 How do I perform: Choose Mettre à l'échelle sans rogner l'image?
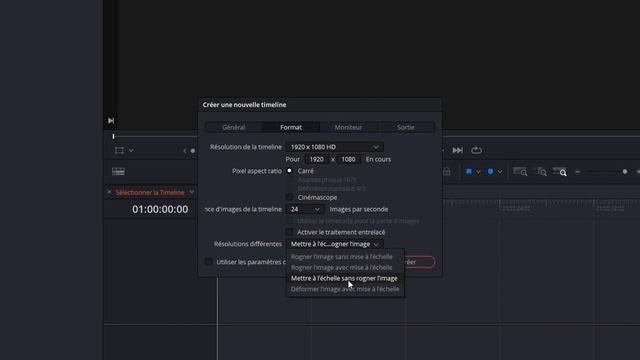tap(344, 278)
